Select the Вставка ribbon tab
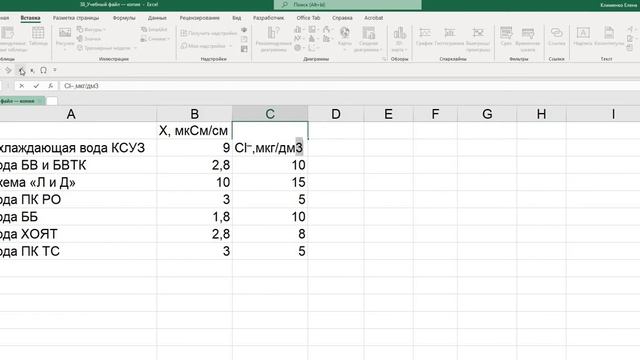The image size is (640, 360). point(30,18)
